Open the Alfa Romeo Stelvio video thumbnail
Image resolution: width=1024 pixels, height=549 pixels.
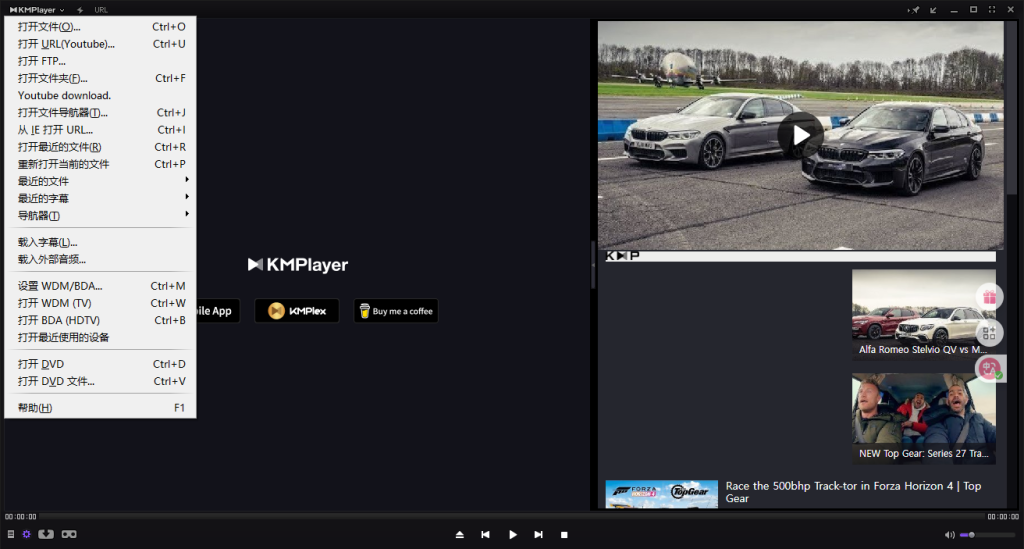[x=923, y=313]
